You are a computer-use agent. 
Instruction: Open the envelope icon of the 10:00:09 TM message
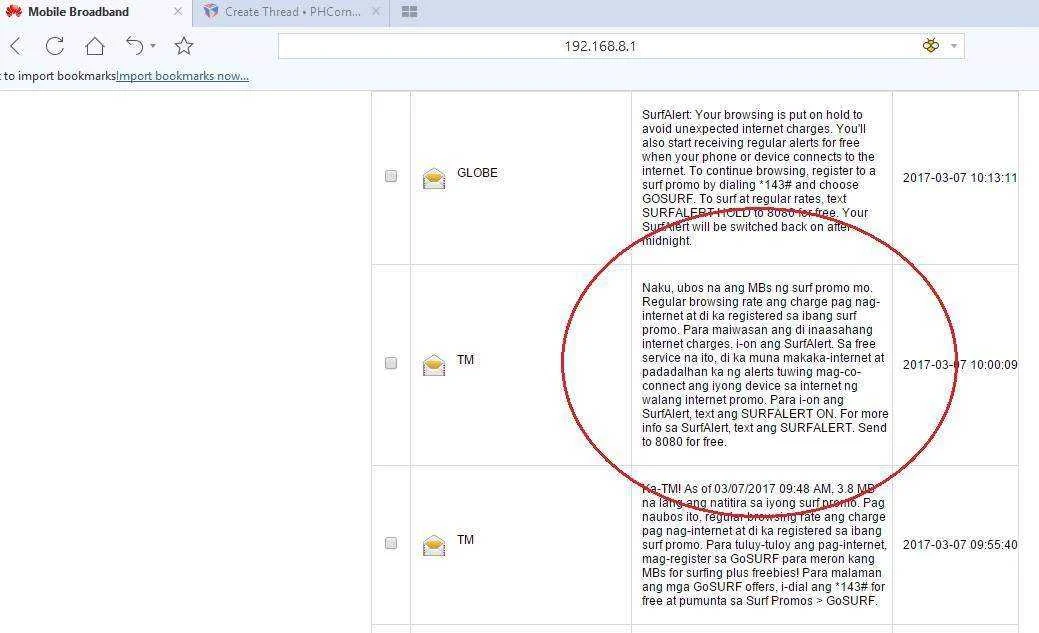click(x=434, y=365)
